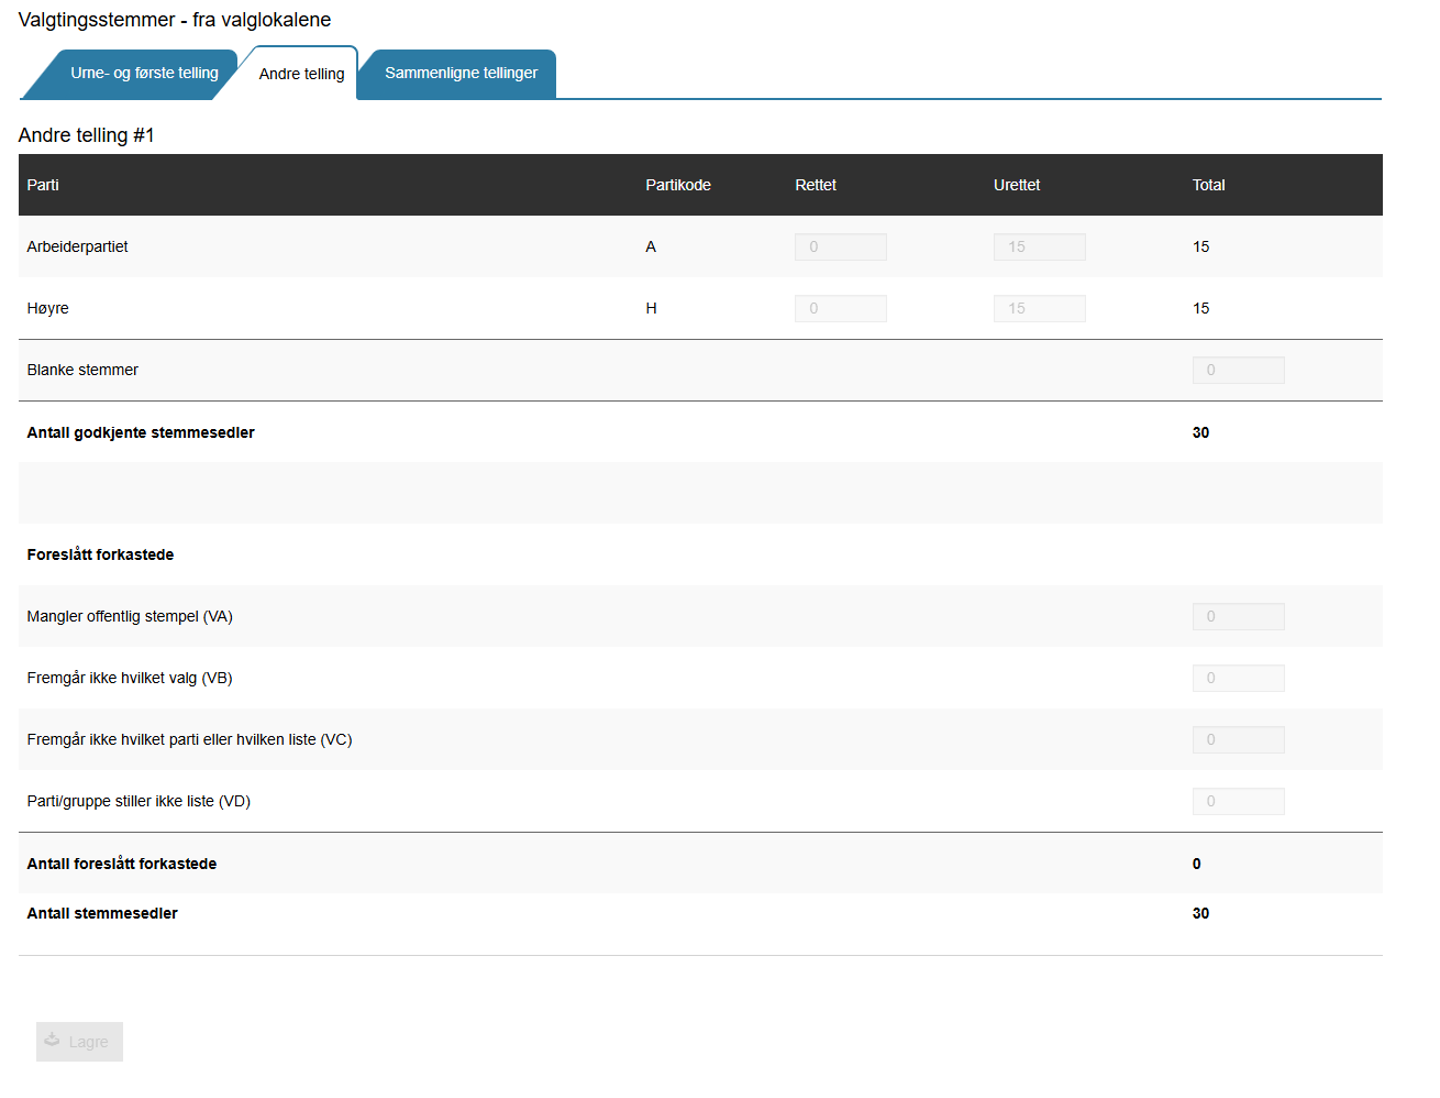The image size is (1440, 1098).
Task: Select the Andre telling tab
Action: click(x=301, y=74)
